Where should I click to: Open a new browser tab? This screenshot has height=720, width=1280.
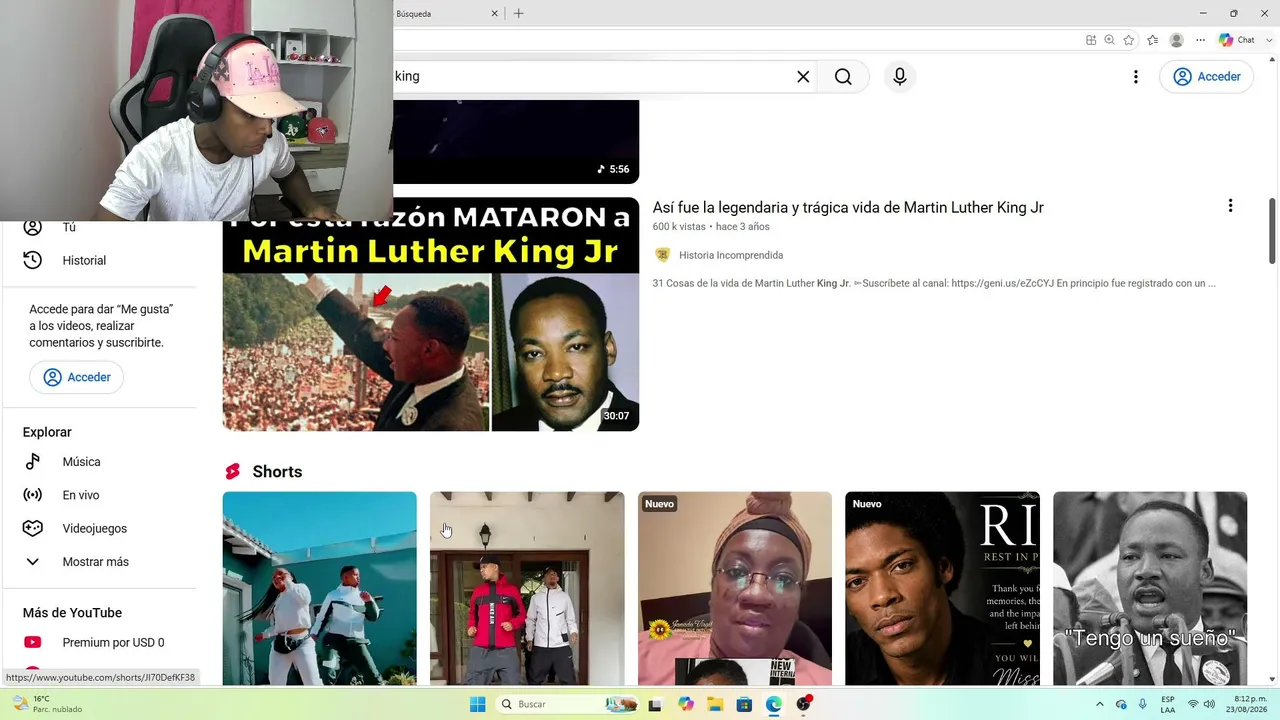[518, 14]
